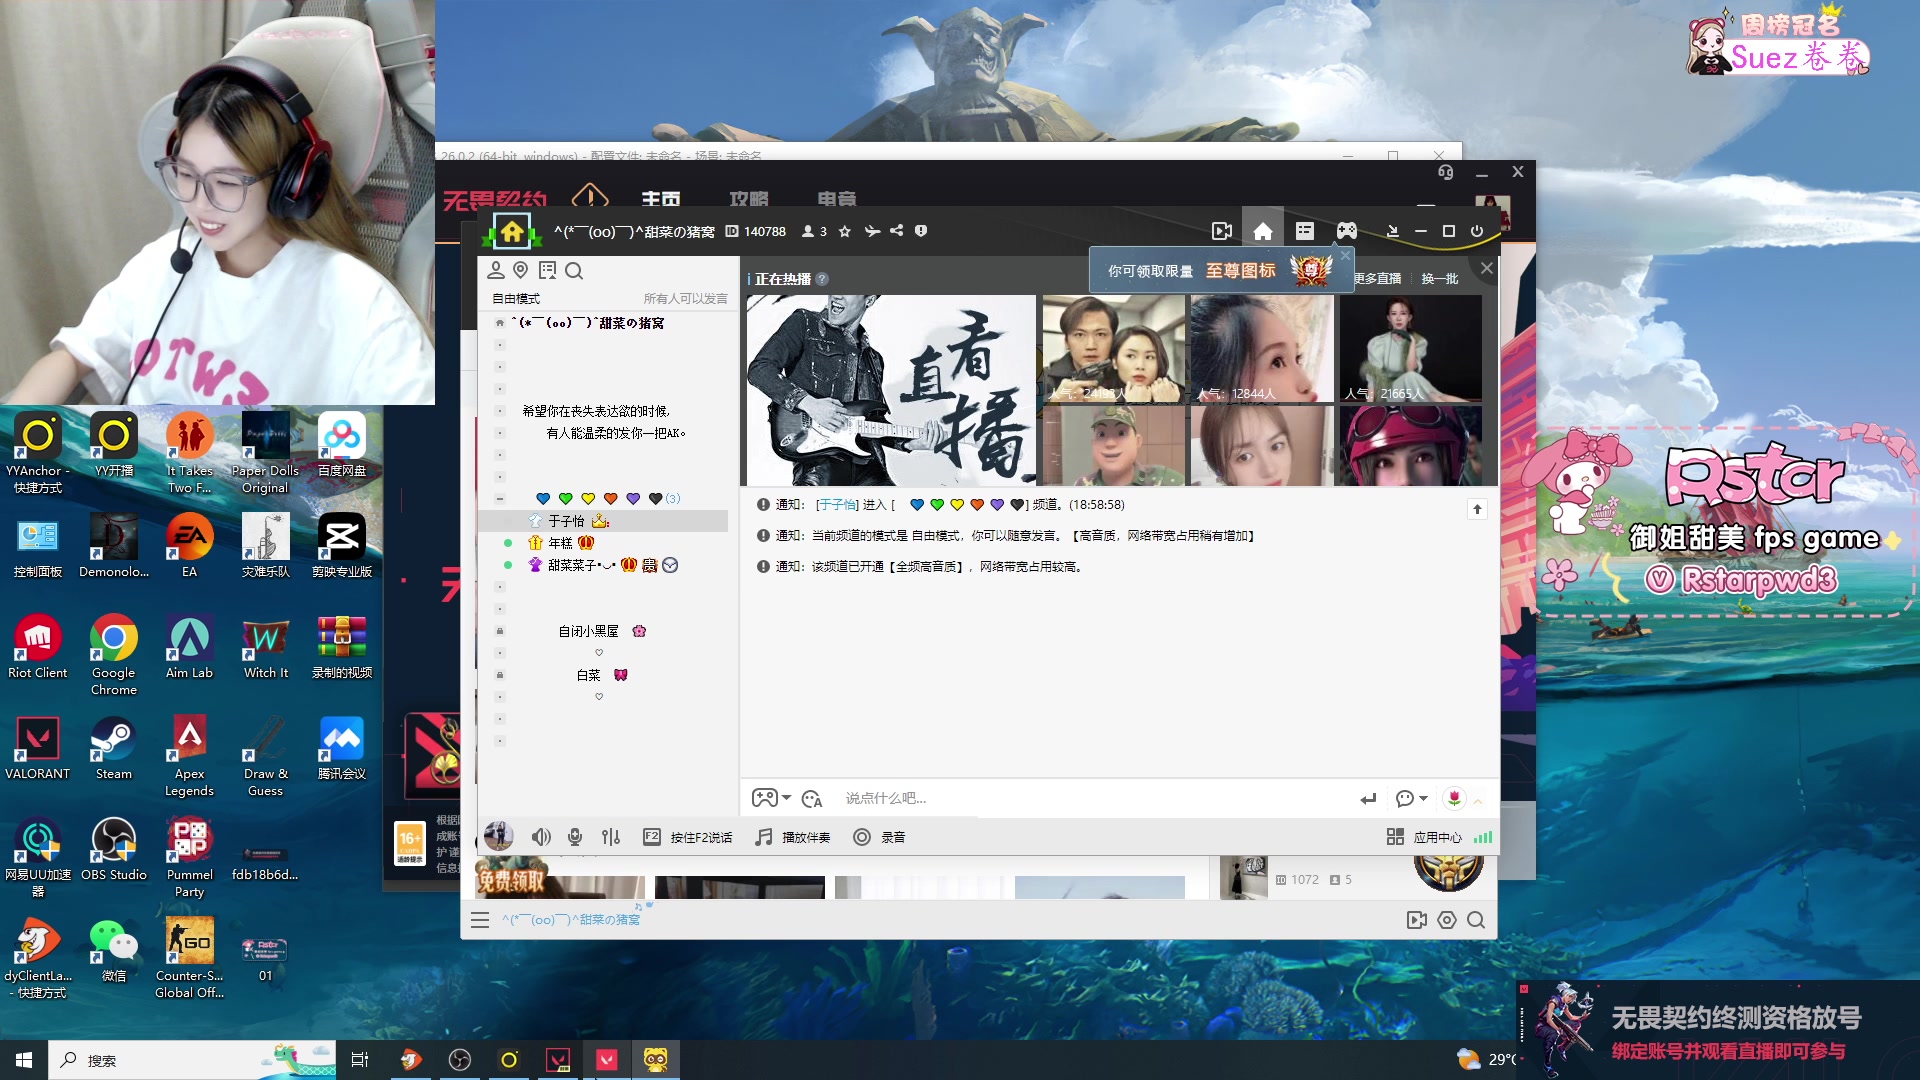This screenshot has height=1080, width=1920.
Task: Click root channel 甜菜の猪窝 in tree
Action: (x=587, y=323)
